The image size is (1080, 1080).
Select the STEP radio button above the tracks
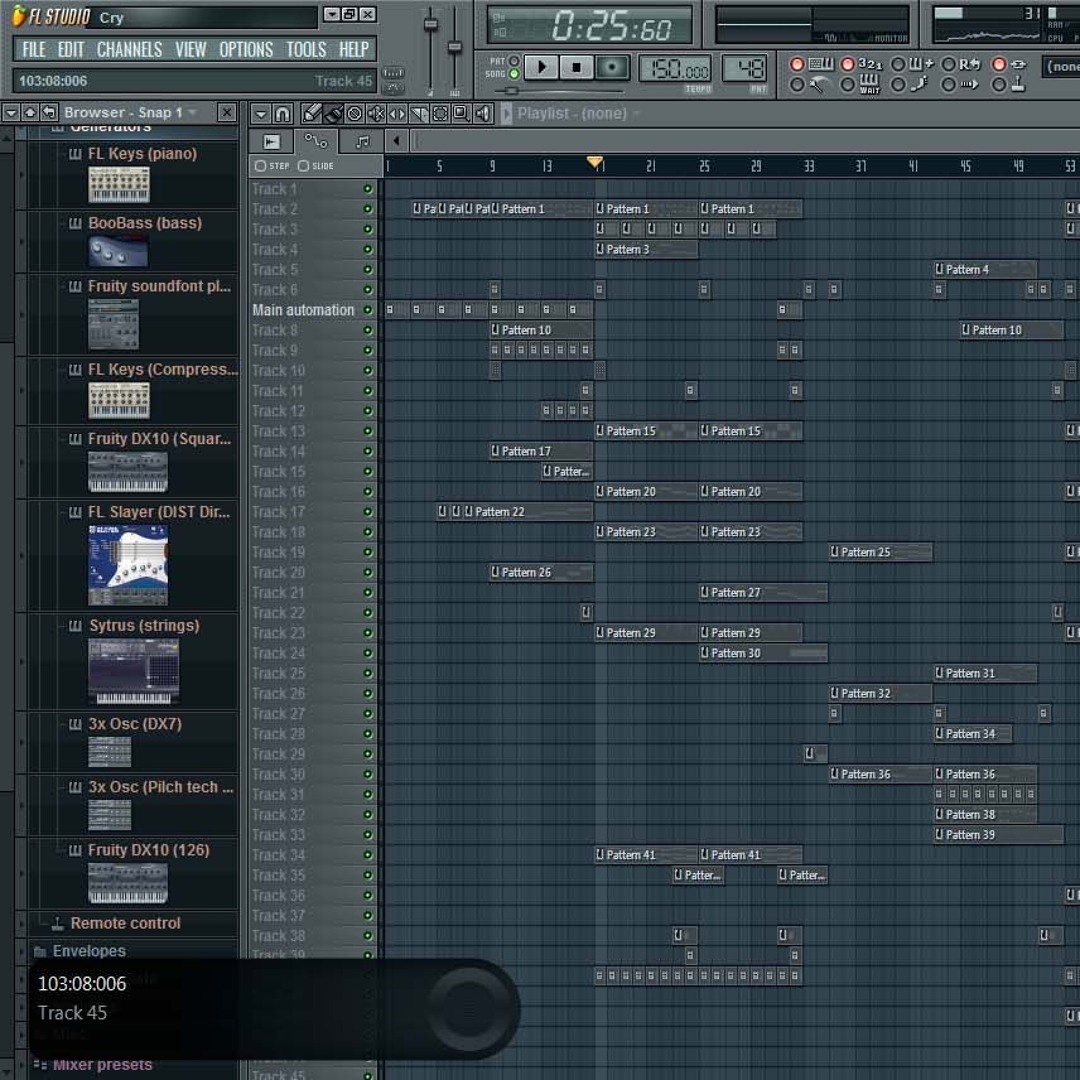[x=259, y=166]
